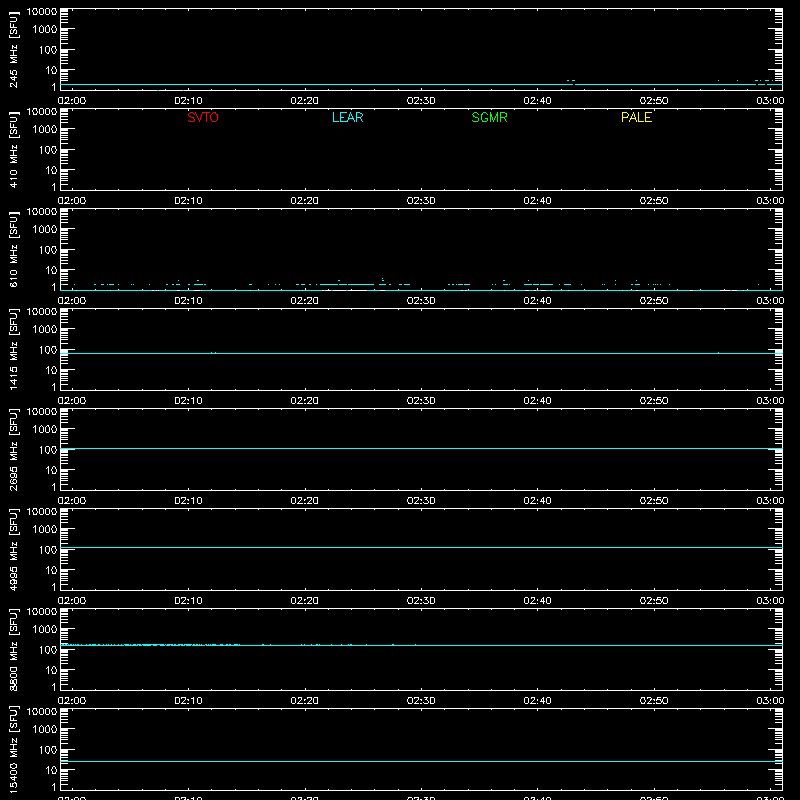Select the 15400 MHz [SFU] axis title
The width and height of the screenshot is (800, 800).
click(x=13, y=749)
